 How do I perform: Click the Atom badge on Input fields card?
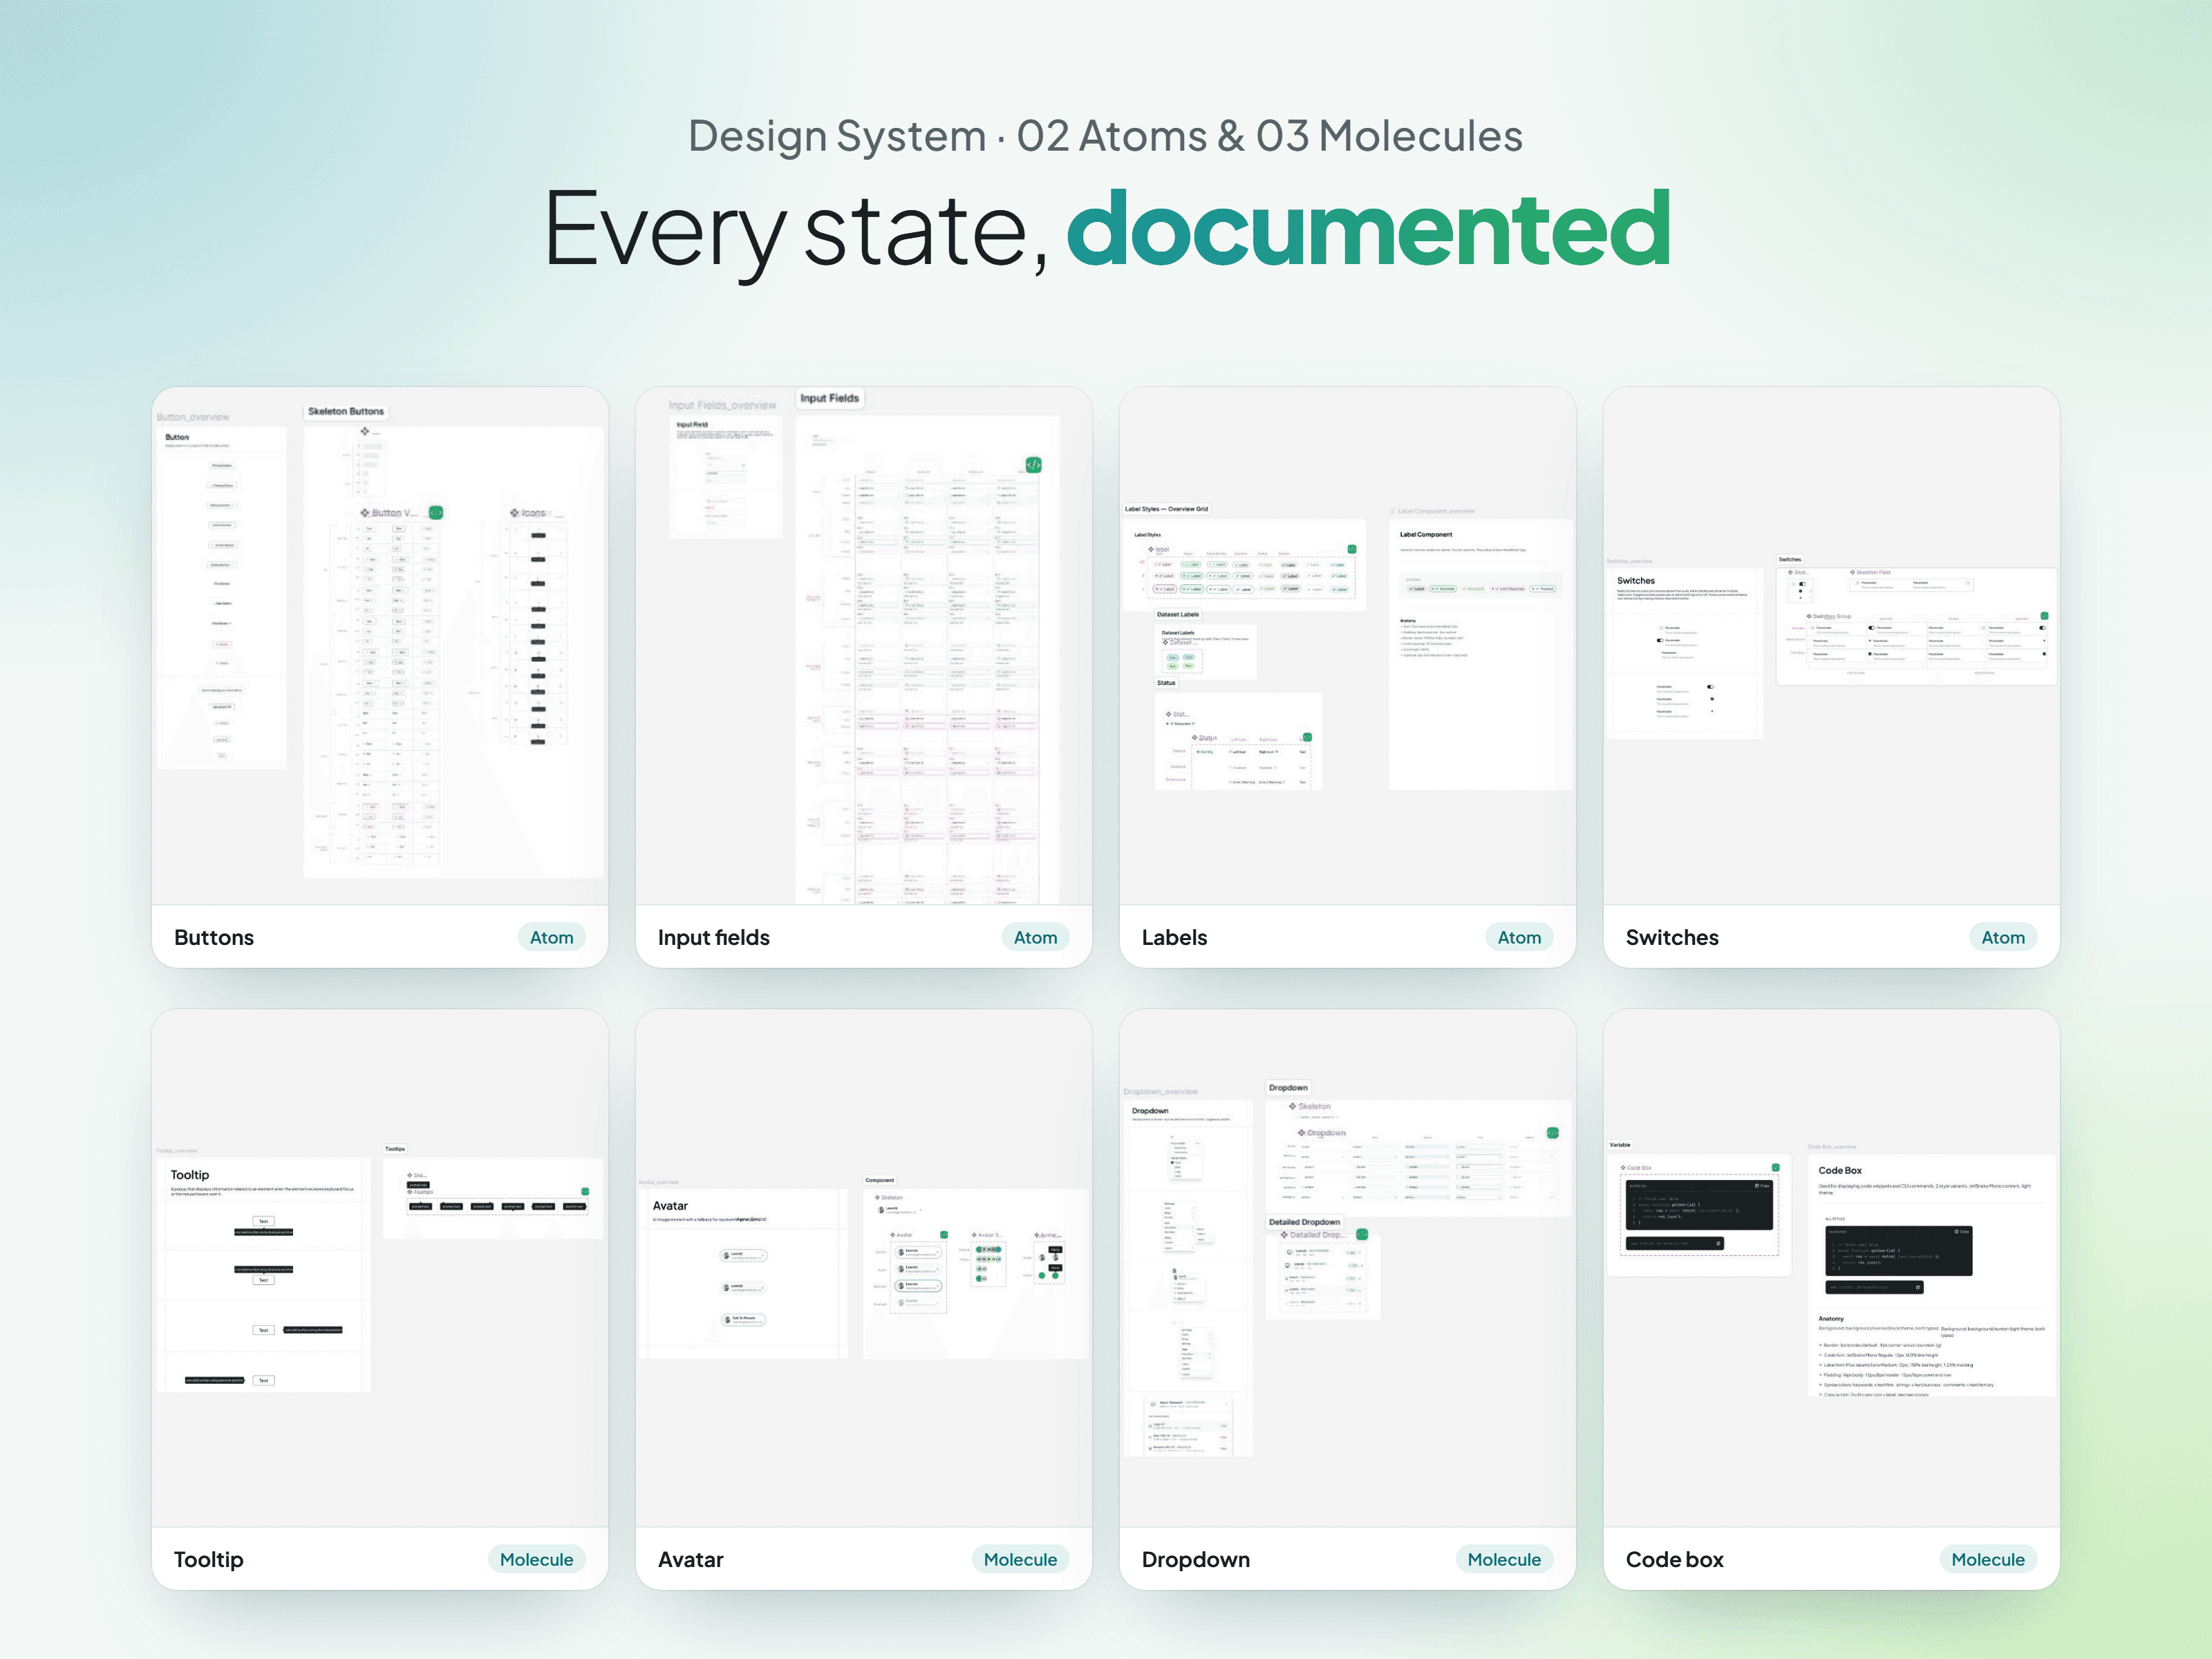tap(1036, 937)
